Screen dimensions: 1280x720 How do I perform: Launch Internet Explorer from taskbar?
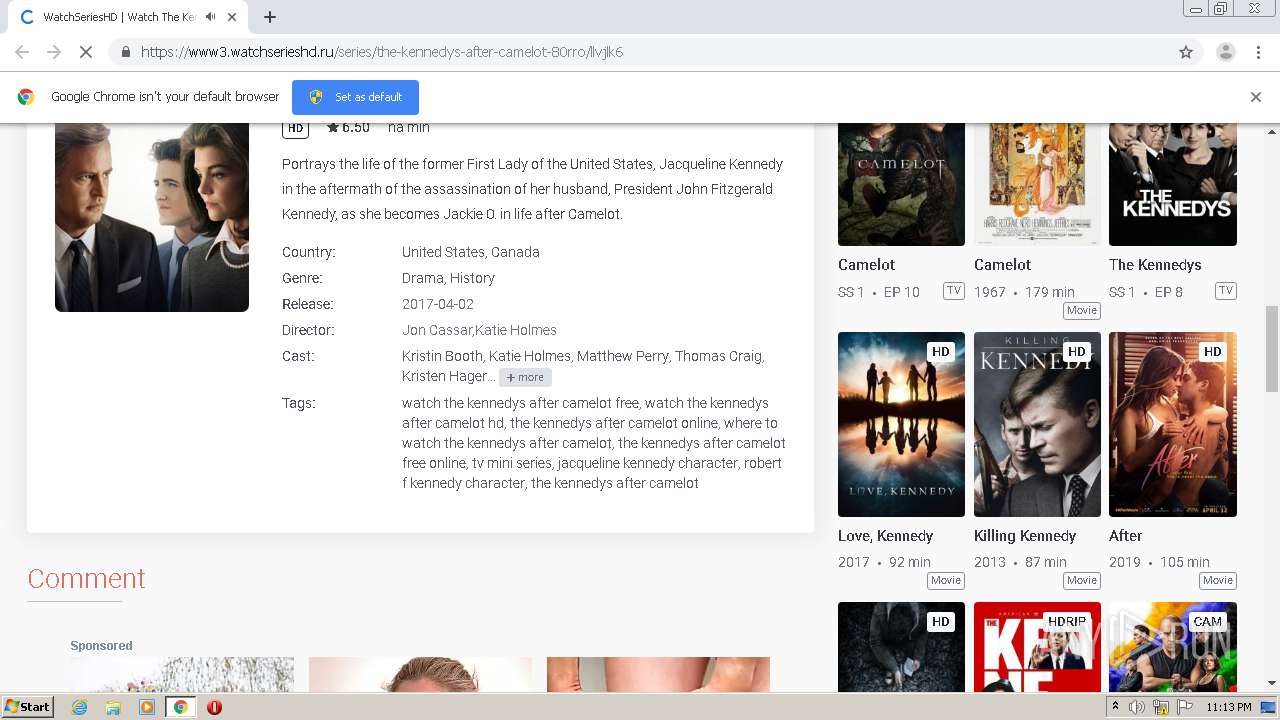point(79,707)
